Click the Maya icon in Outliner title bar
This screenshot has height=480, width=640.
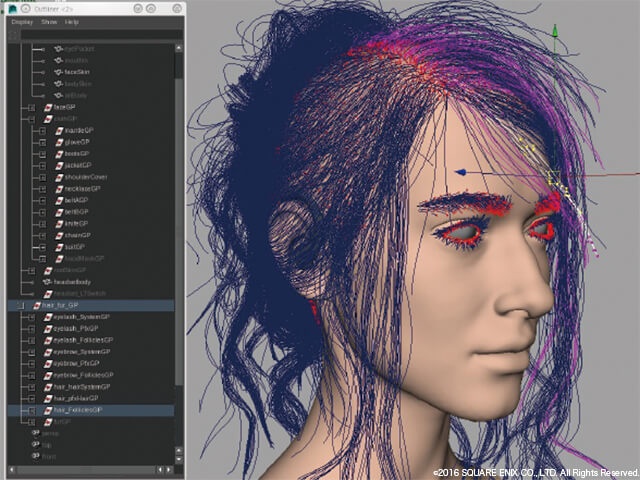(x=13, y=9)
